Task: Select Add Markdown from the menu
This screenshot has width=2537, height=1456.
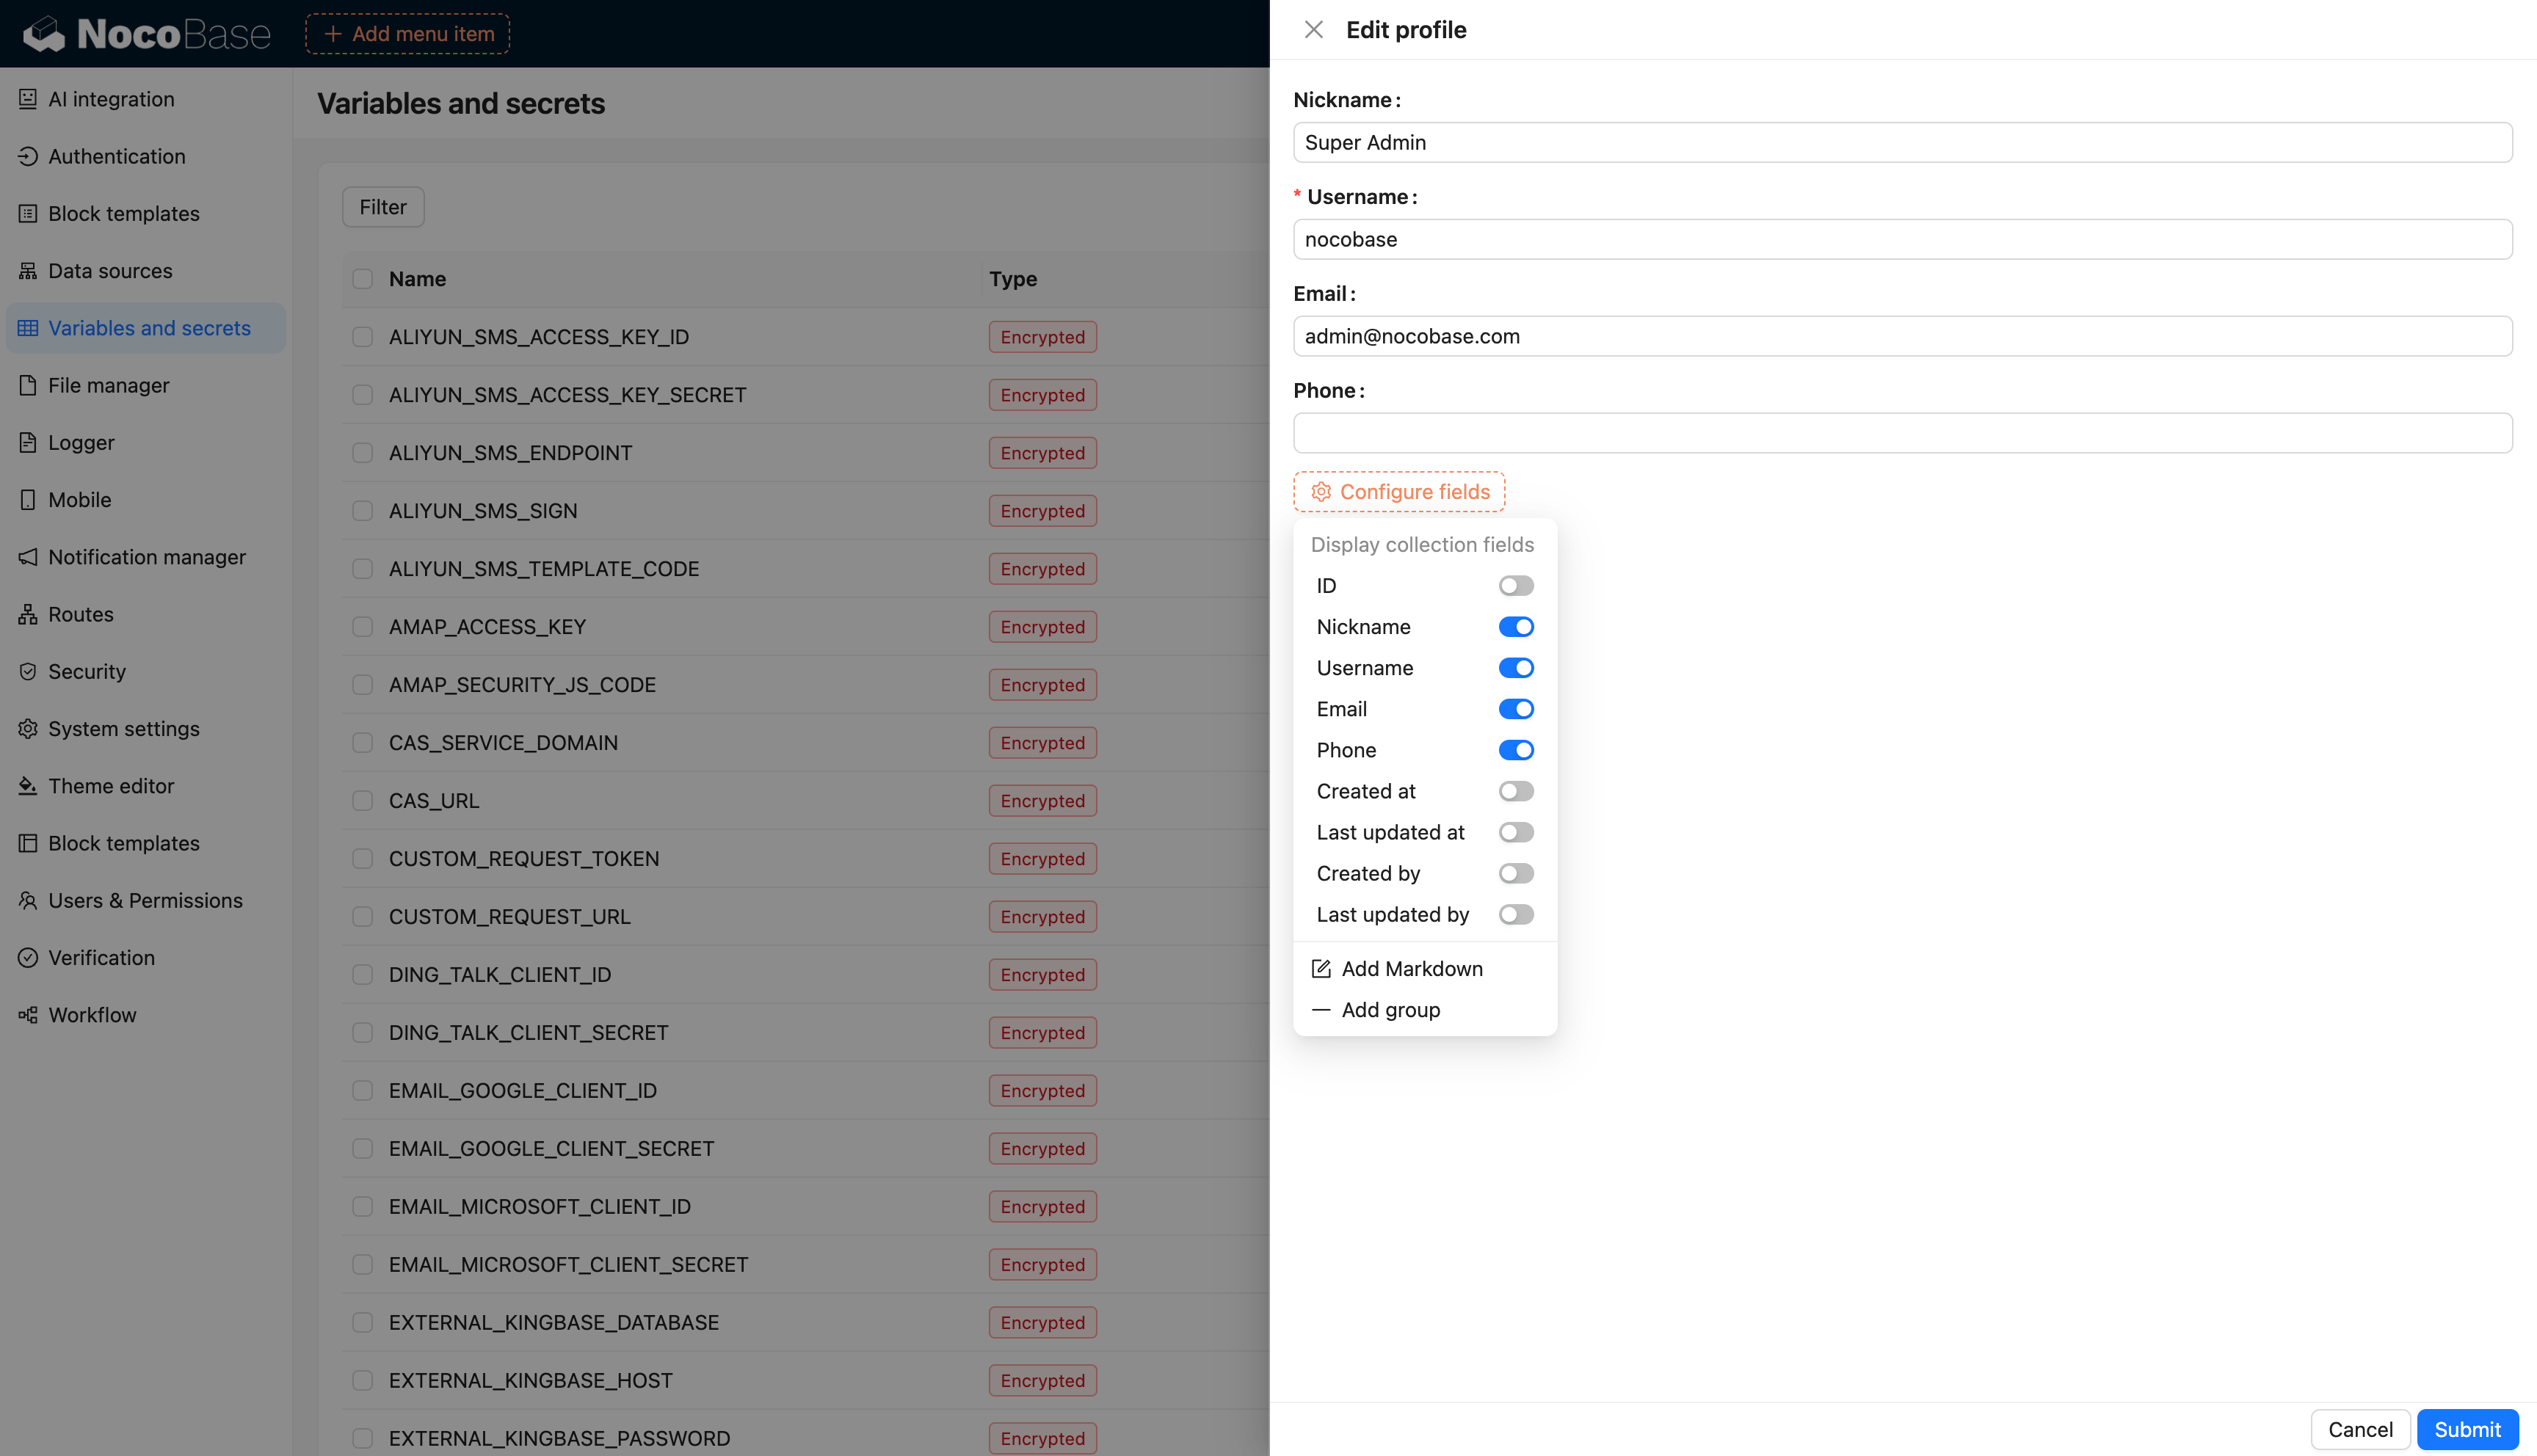Action: click(x=1425, y=969)
